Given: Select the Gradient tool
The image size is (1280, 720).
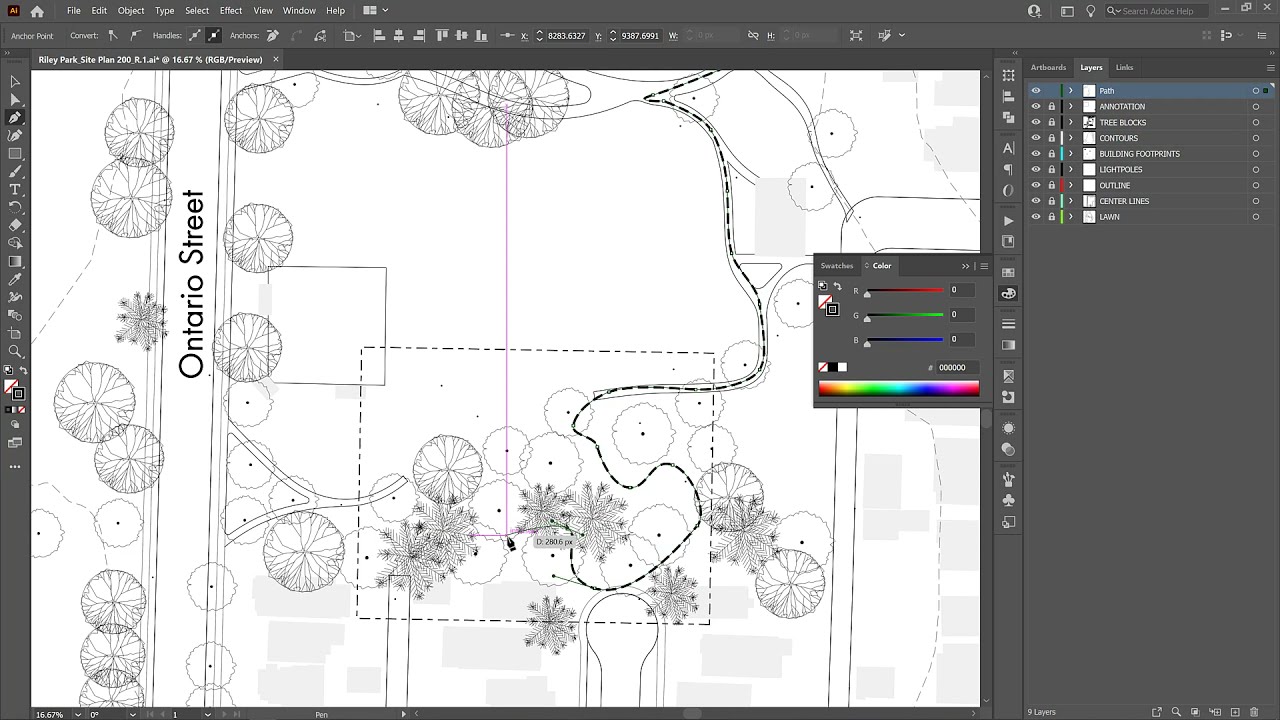Looking at the screenshot, I should click(15, 262).
